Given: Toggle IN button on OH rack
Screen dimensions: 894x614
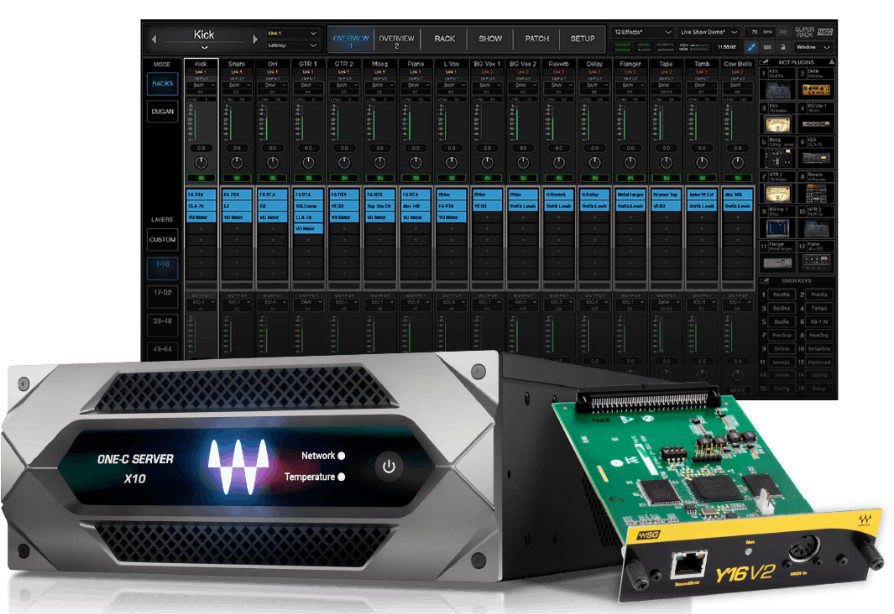Looking at the screenshot, I should pos(273,178).
